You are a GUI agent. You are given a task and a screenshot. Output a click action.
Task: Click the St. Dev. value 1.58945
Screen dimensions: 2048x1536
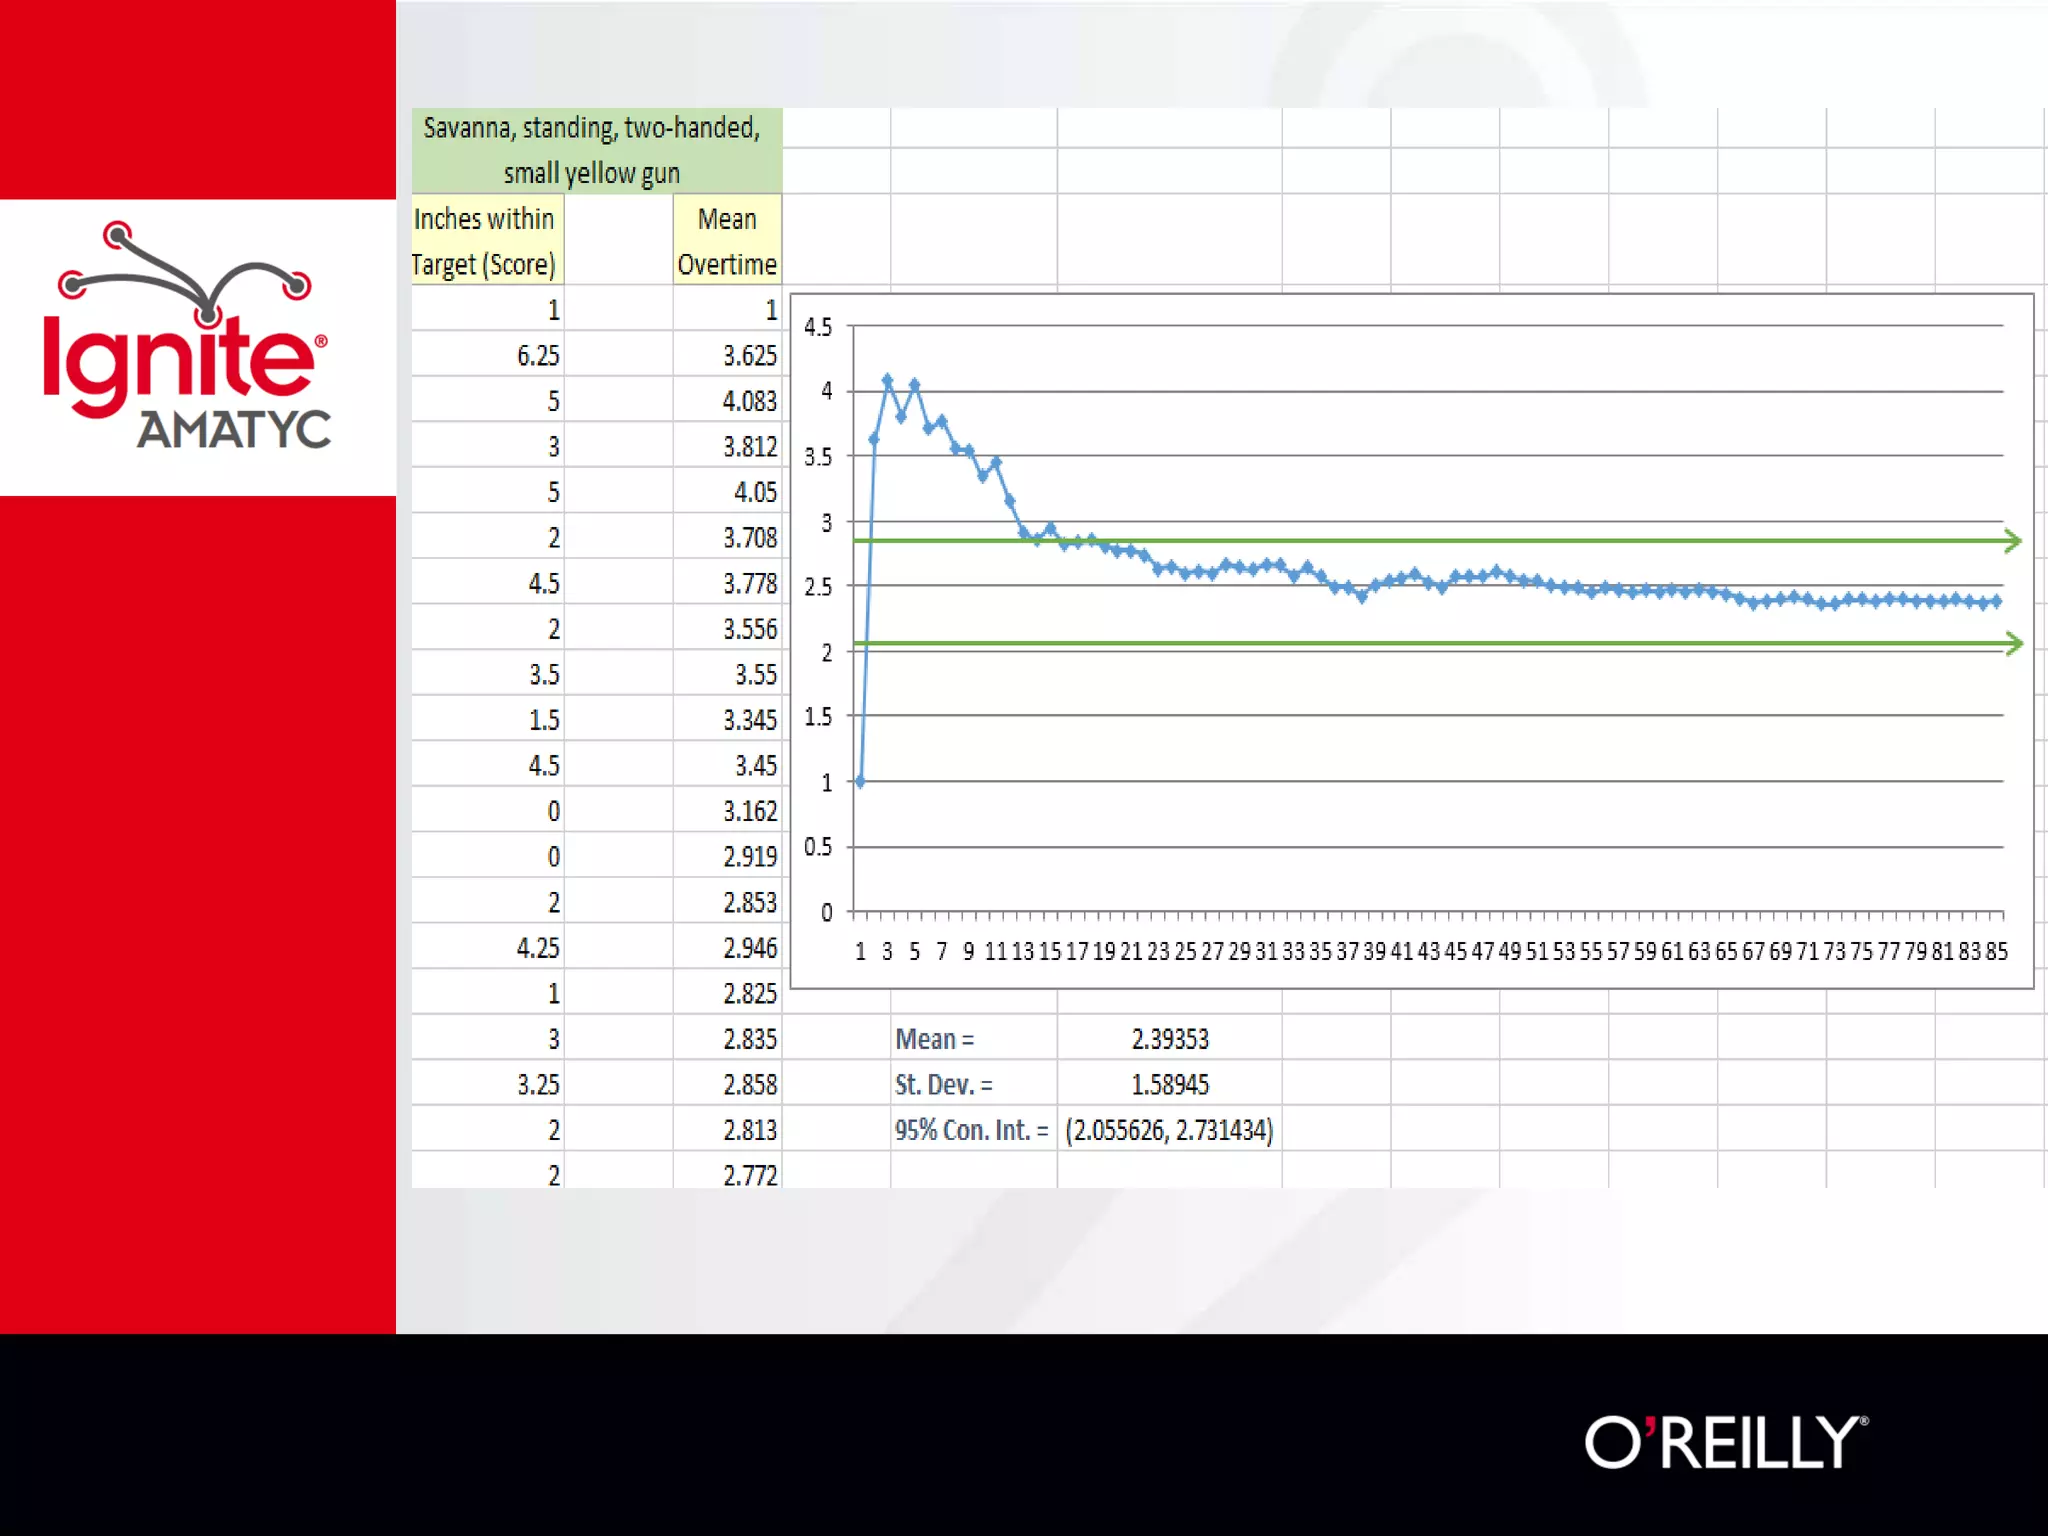coord(1169,1084)
